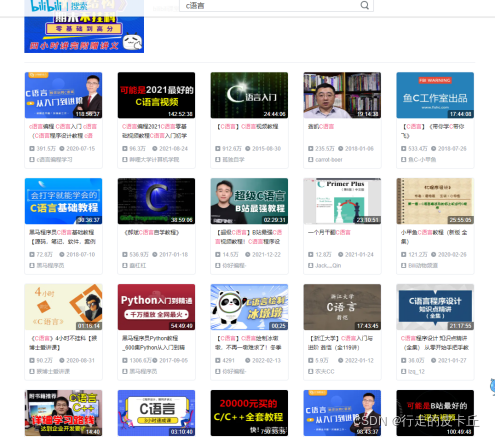Click uploader icon beside Jack__Qin

click(311, 266)
